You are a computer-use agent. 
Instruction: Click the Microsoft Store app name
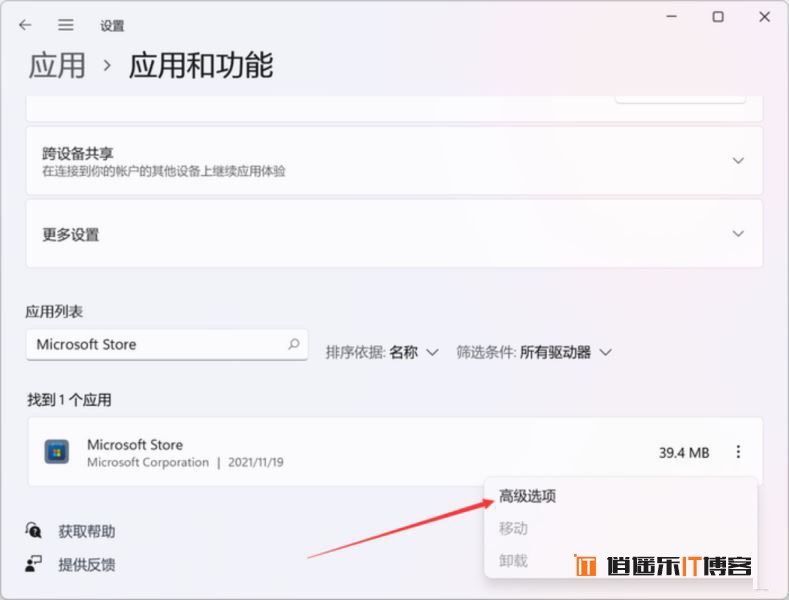(135, 445)
